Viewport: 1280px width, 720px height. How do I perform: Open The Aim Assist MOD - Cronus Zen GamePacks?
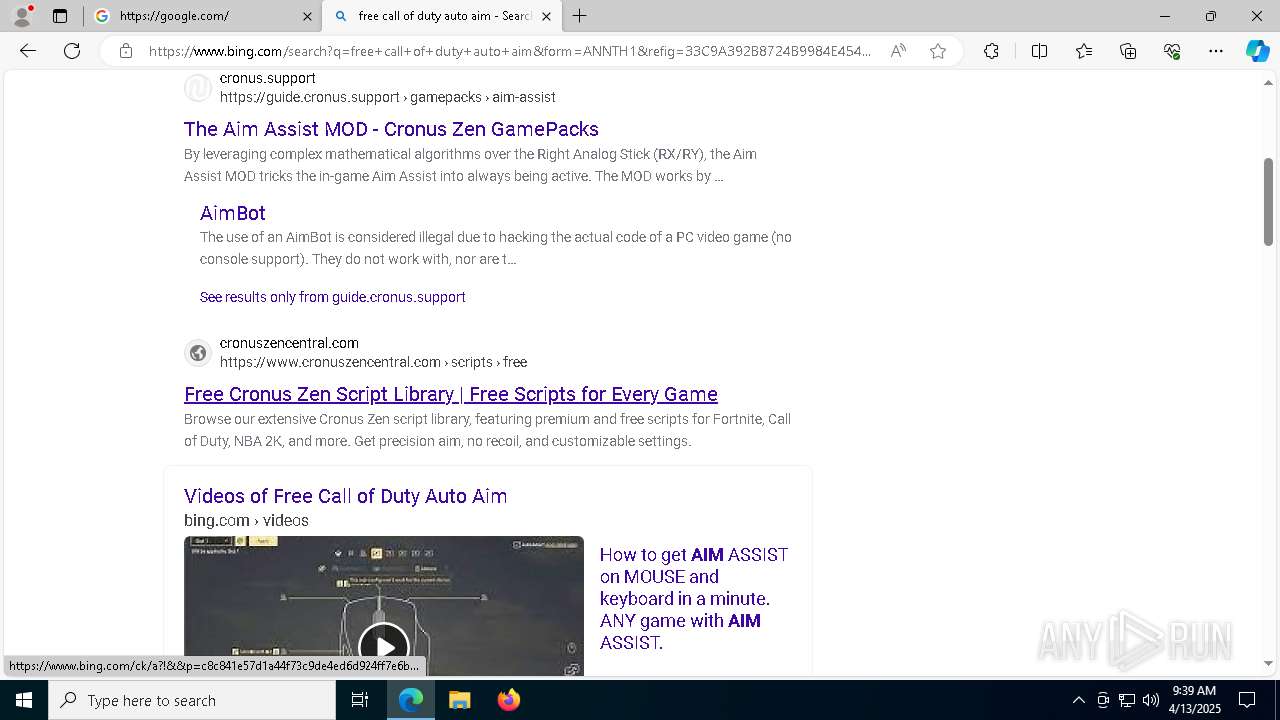click(x=391, y=129)
